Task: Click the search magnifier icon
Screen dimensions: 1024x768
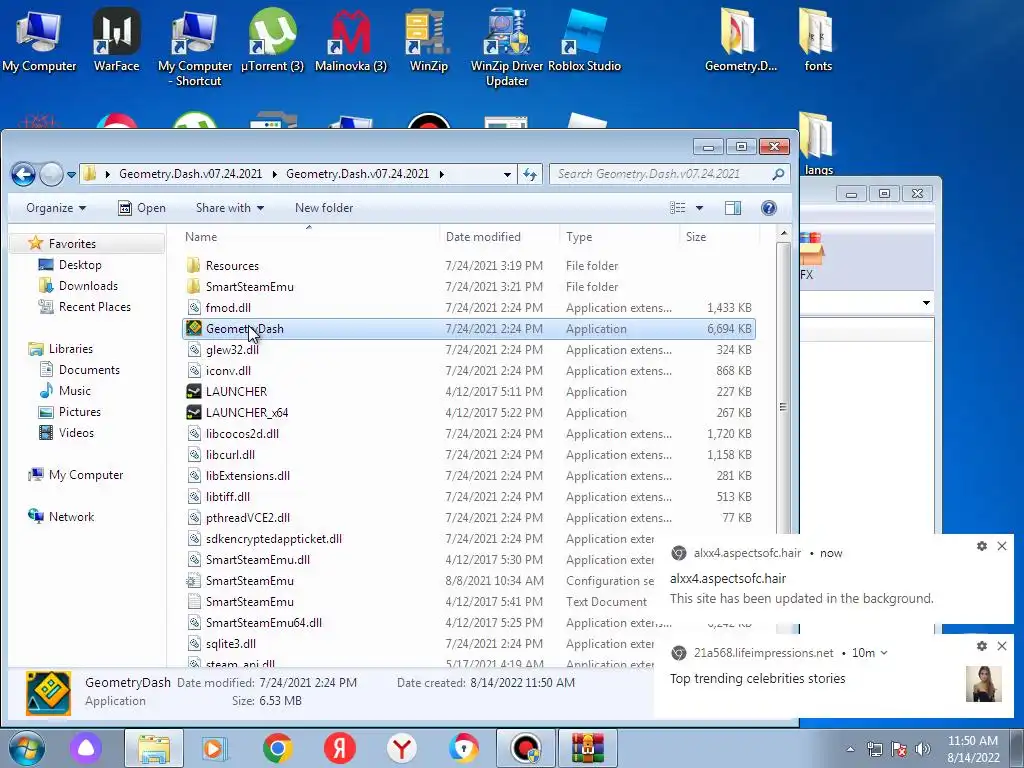Action: (778, 174)
